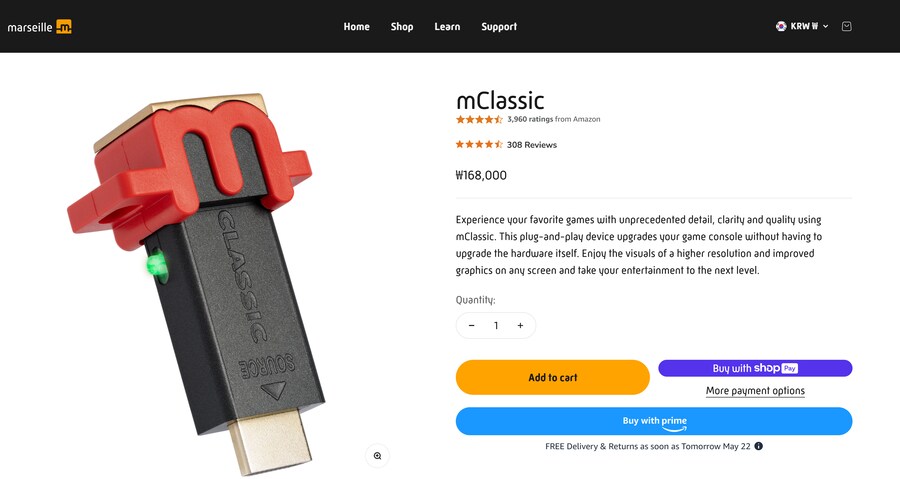Viewport: 900px width, 479px height.
Task: Click the delivery info icon
Action: (759, 446)
